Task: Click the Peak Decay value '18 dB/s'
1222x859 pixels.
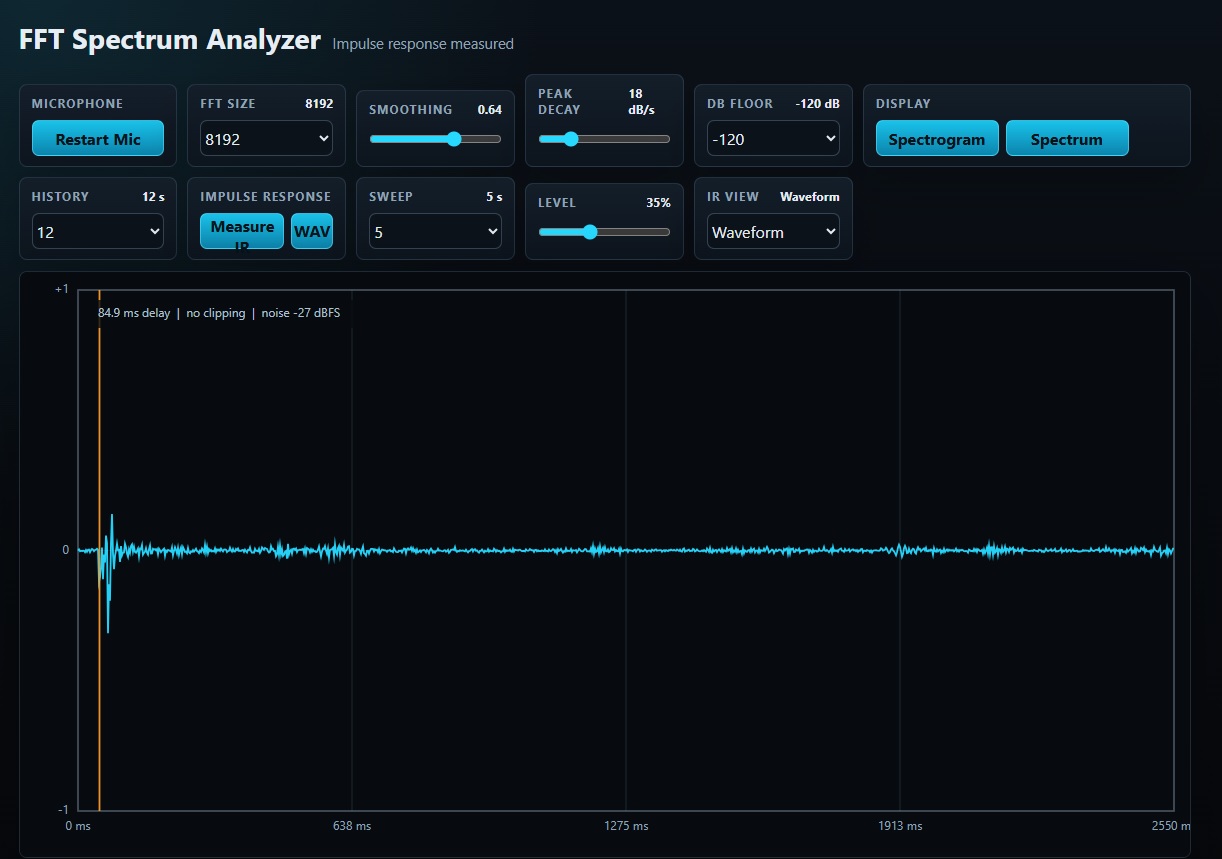Action: click(x=641, y=102)
